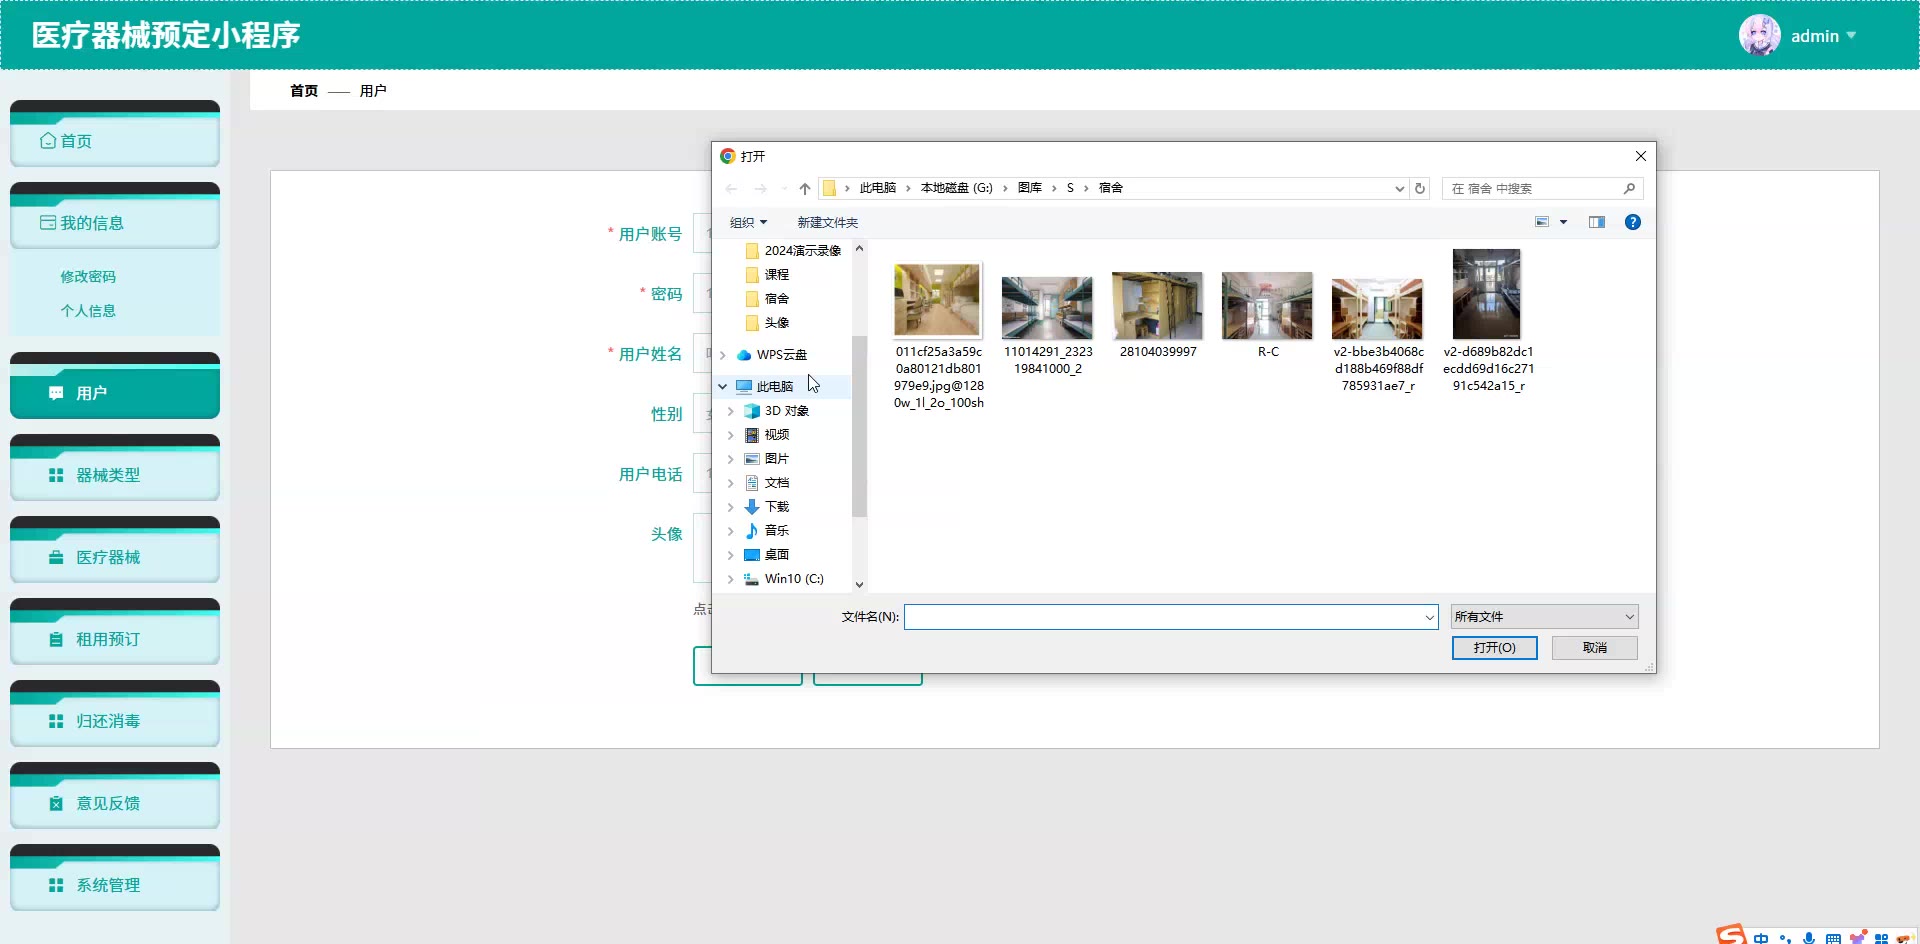
Task: Click the grid icon beside 归还消毒
Action: click(56, 721)
